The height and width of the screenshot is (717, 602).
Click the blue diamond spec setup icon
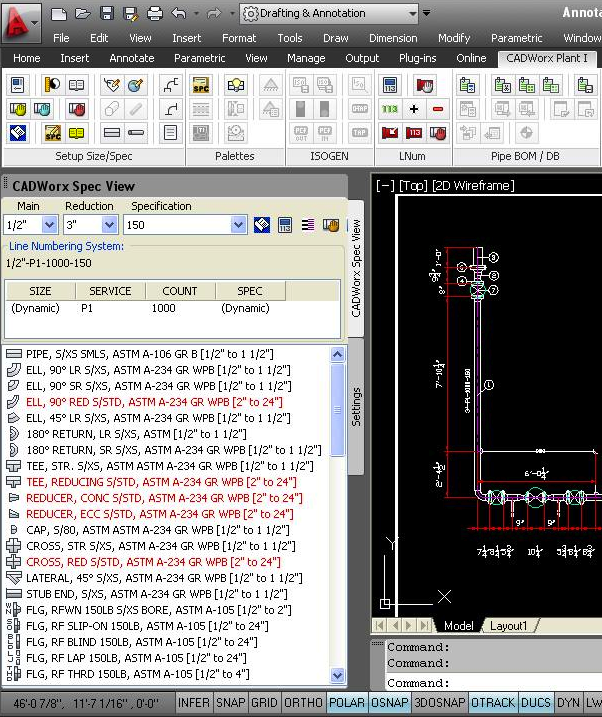(18, 133)
